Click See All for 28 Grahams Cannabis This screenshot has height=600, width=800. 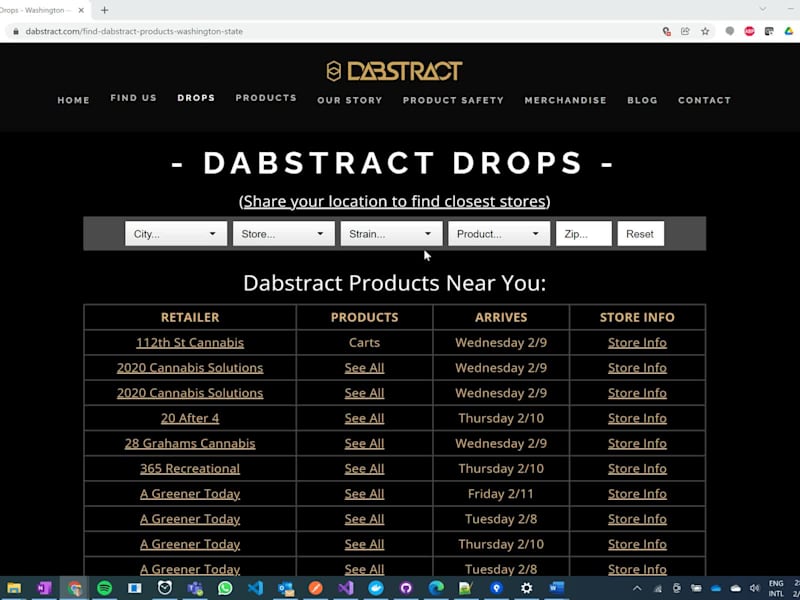tap(364, 443)
